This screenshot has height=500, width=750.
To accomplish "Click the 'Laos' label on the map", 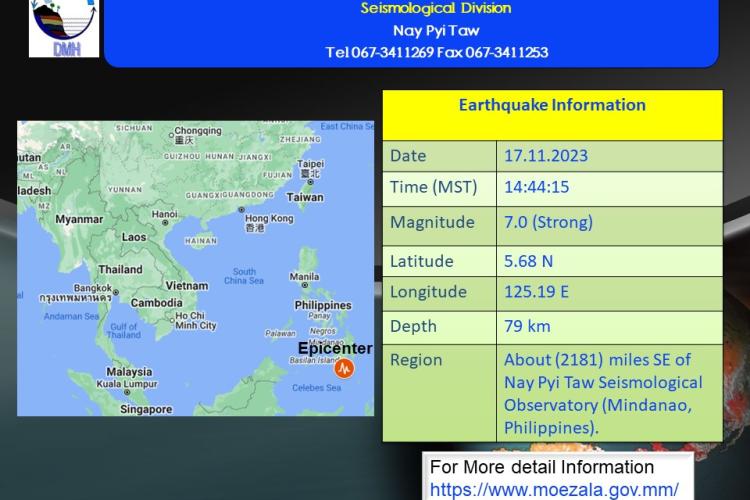I will pos(134,237).
